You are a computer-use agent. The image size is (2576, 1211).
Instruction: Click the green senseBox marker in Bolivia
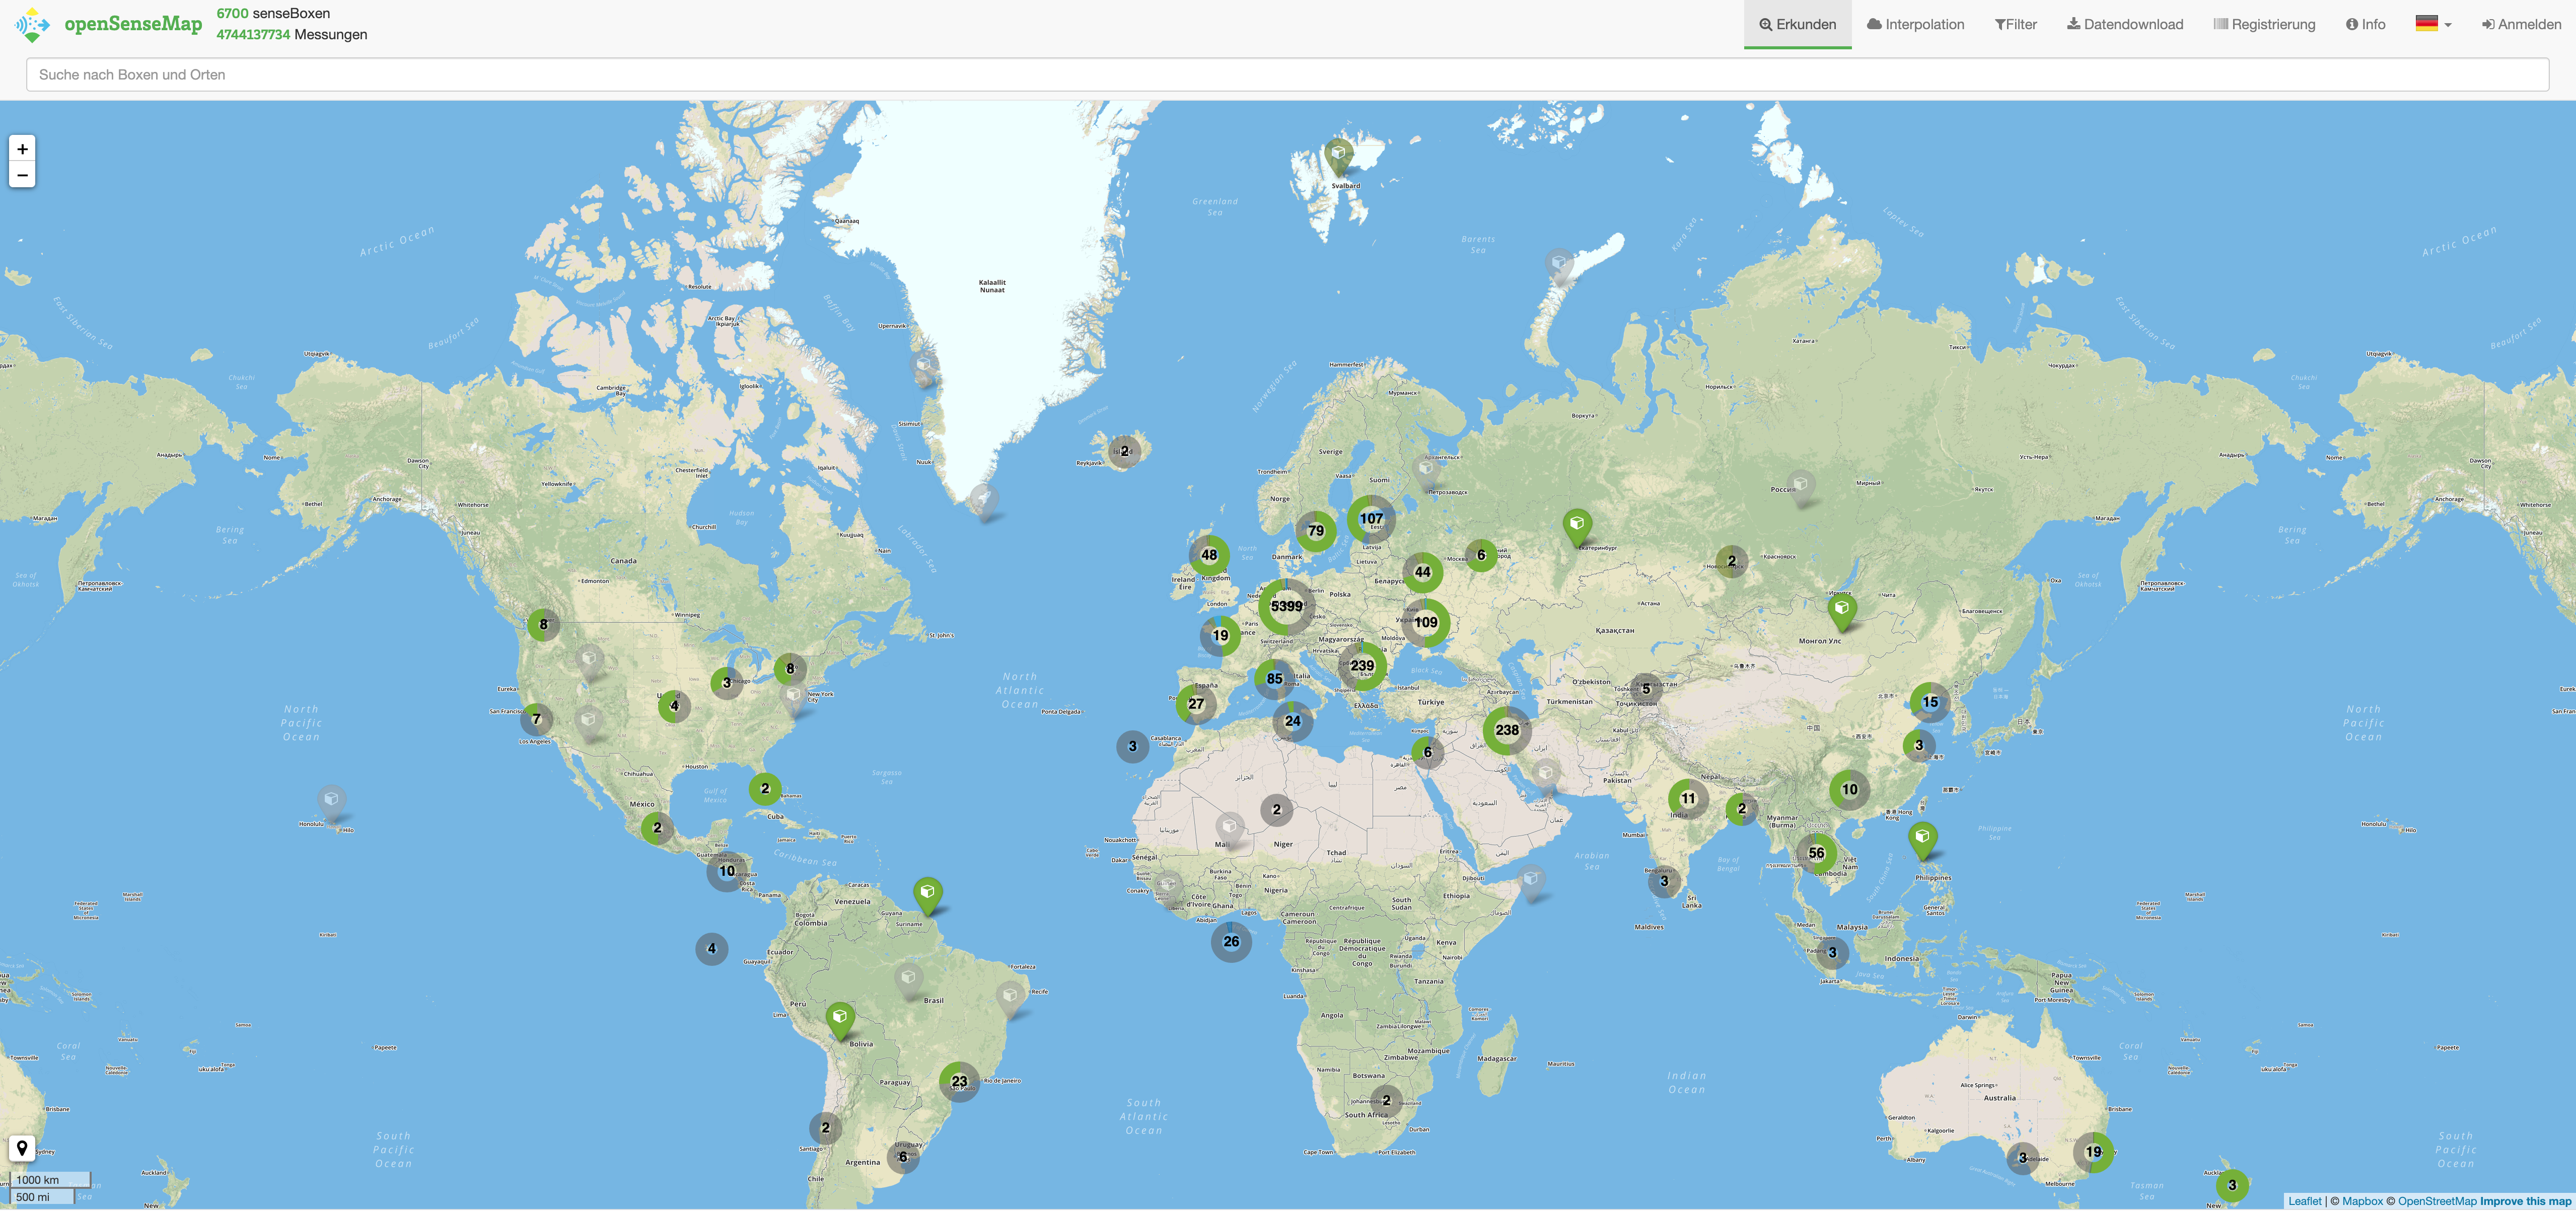pyautogui.click(x=840, y=1018)
